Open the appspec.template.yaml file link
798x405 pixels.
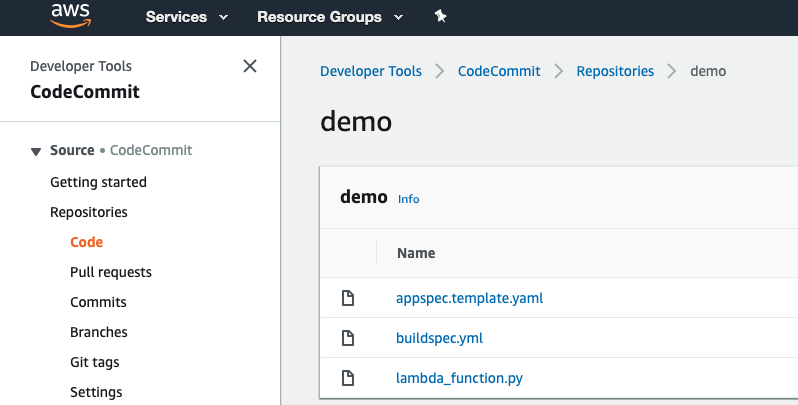click(x=469, y=298)
